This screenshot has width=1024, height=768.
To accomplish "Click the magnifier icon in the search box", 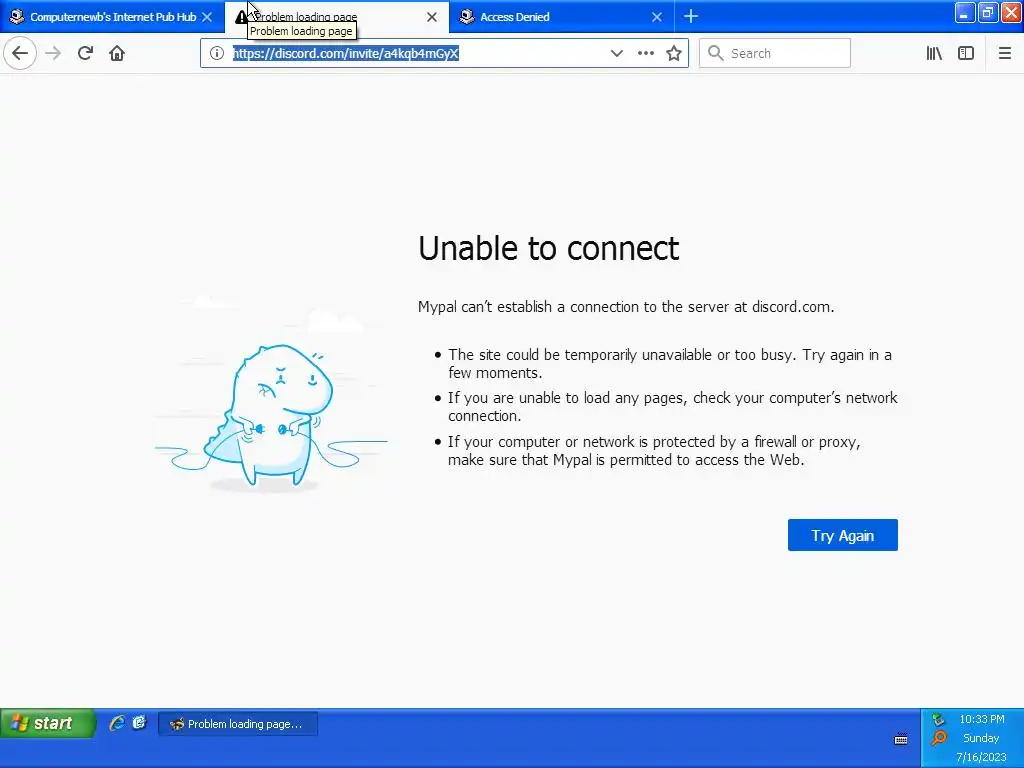I will (716, 53).
